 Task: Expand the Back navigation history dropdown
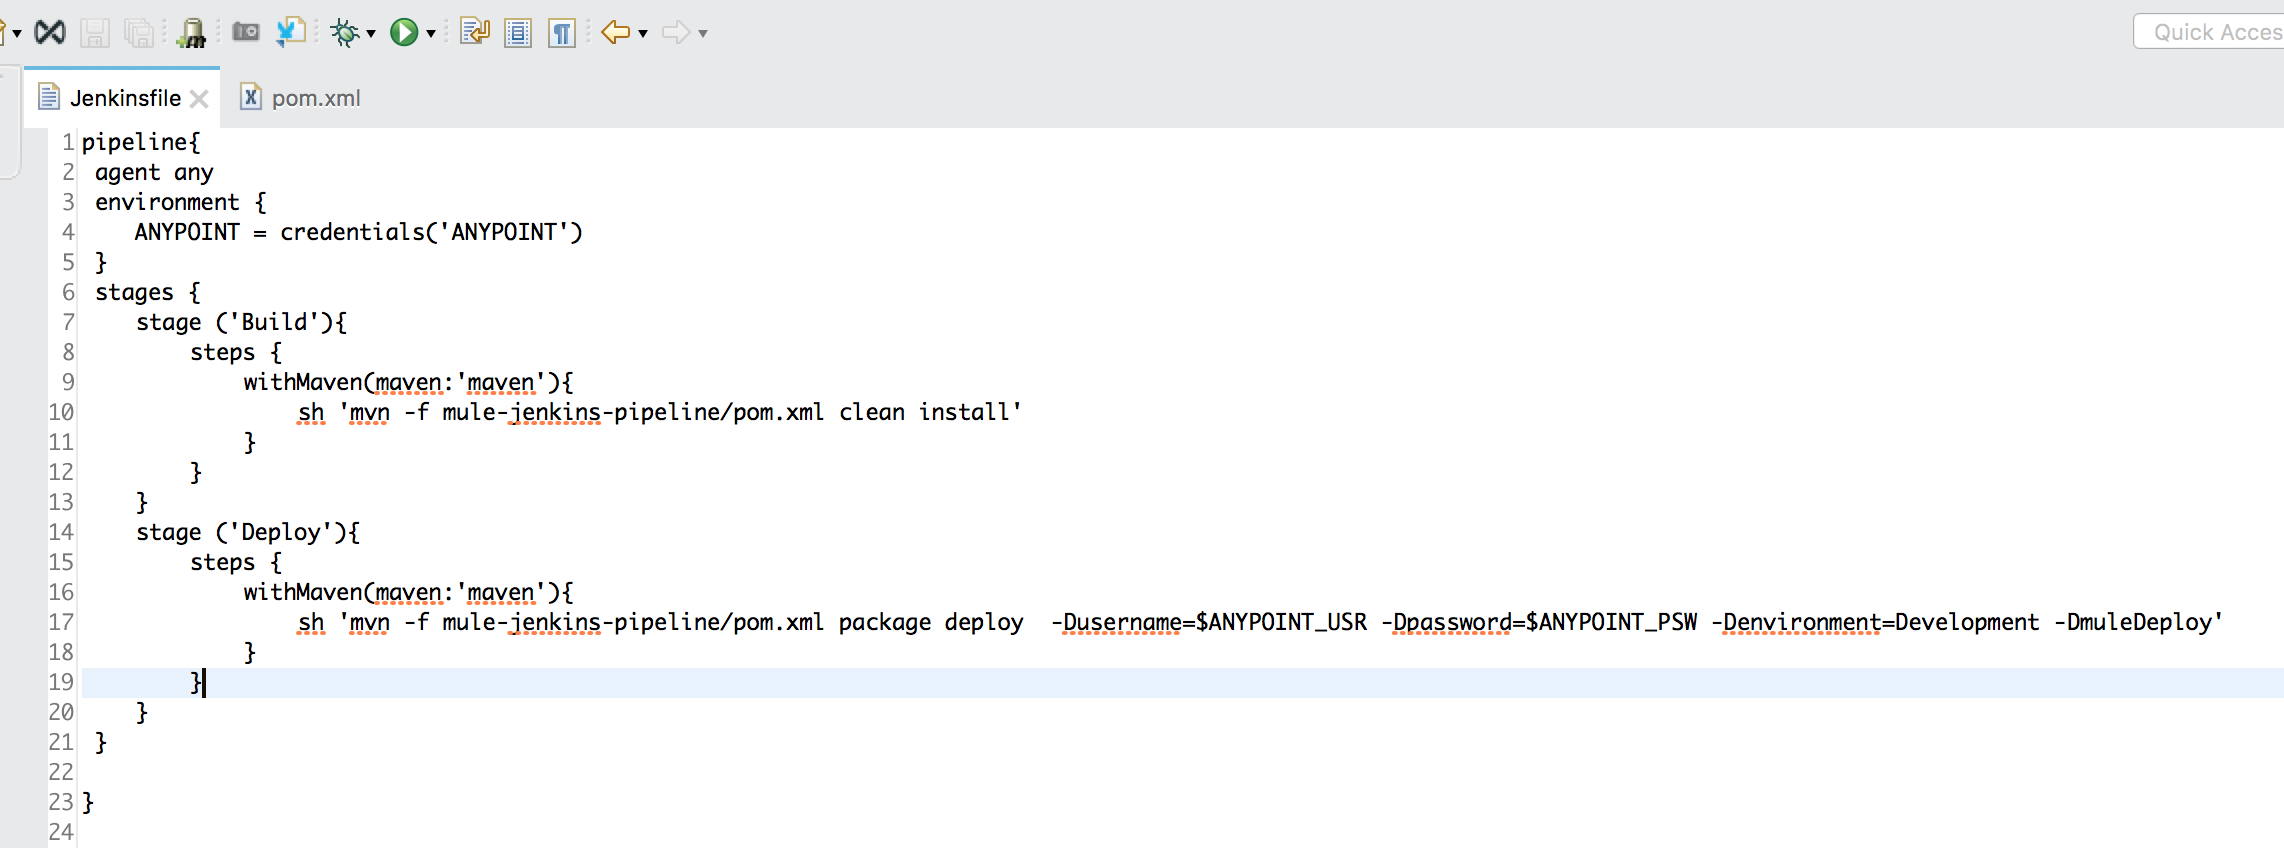(x=643, y=34)
